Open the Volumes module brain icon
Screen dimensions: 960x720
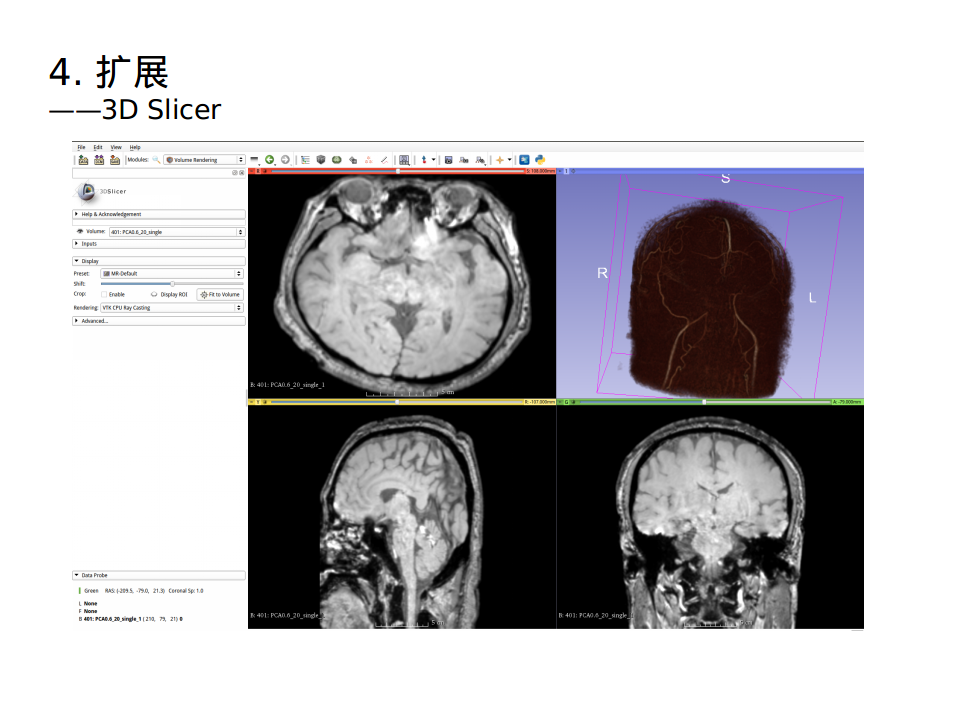coord(337,160)
